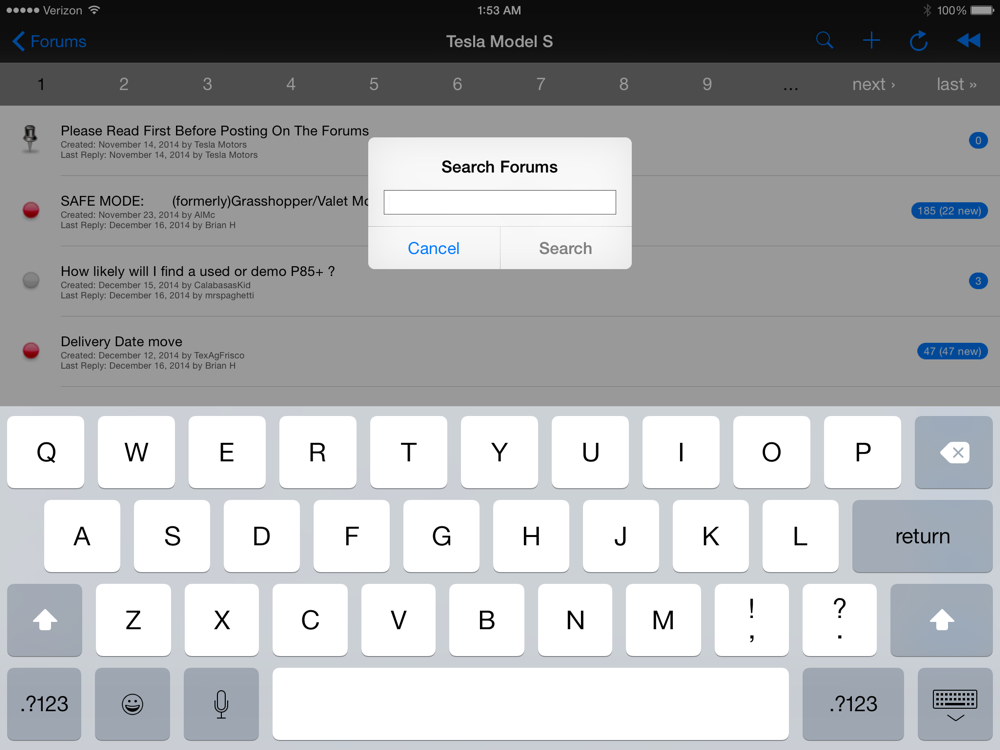Tap the V key

point(399,620)
